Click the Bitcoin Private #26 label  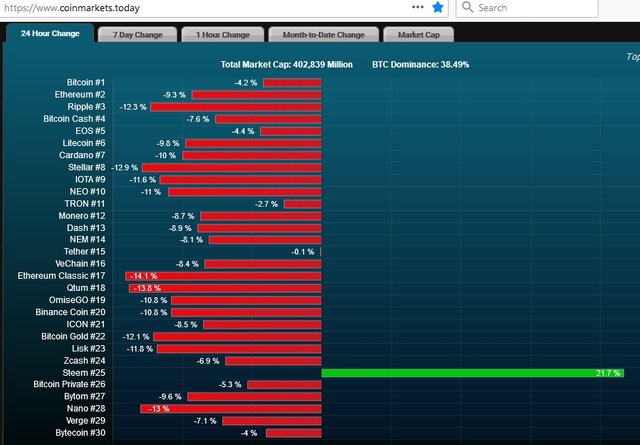[x=69, y=385]
